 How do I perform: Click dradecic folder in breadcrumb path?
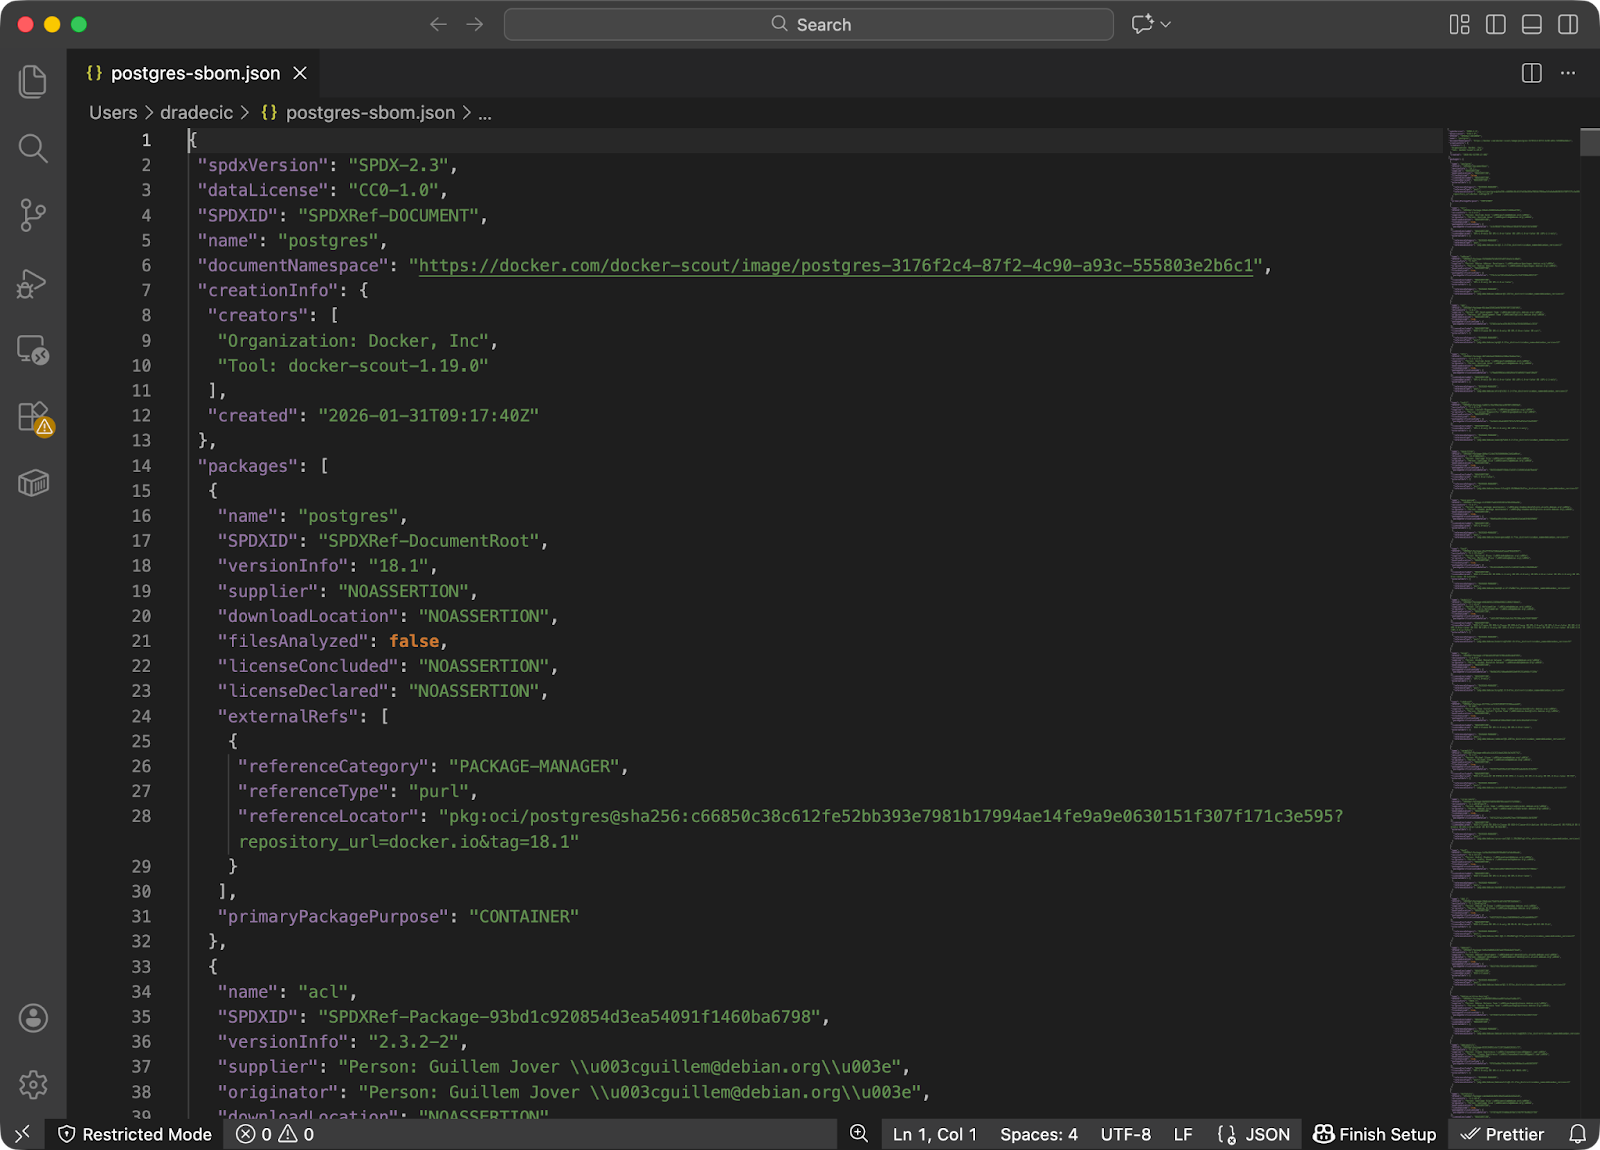[x=196, y=113]
